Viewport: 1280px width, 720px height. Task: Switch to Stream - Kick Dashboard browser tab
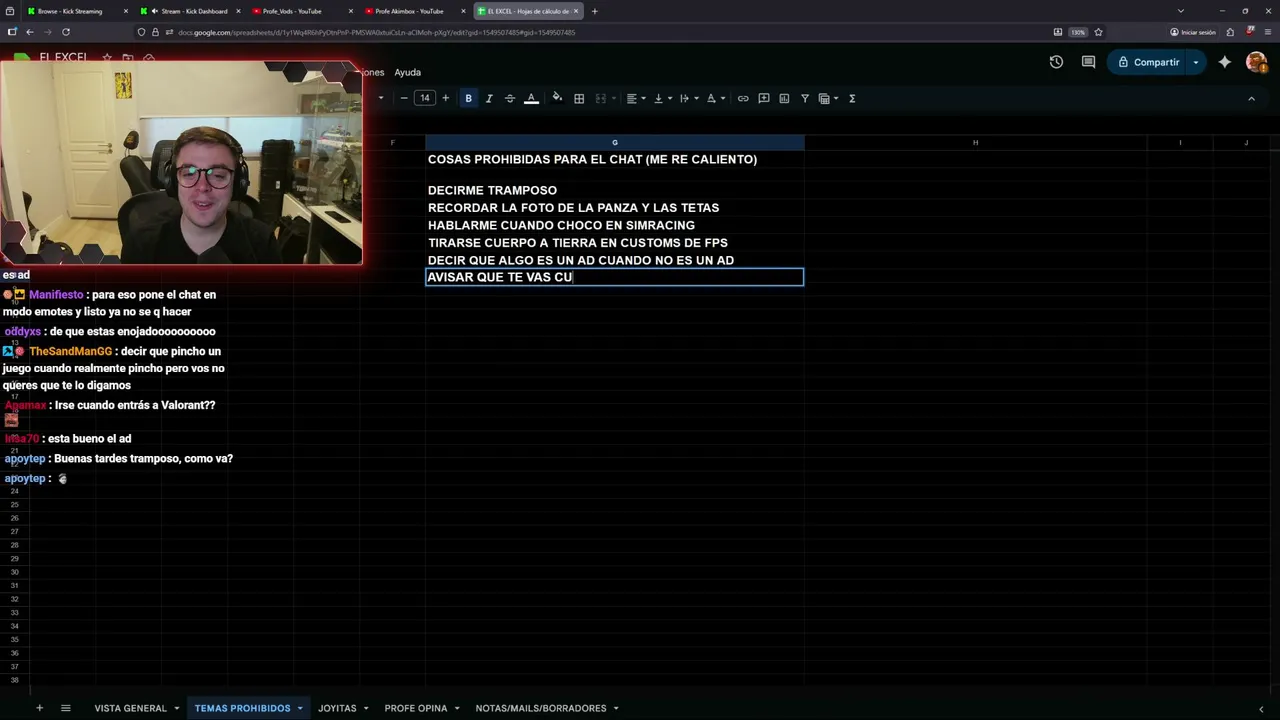190,11
